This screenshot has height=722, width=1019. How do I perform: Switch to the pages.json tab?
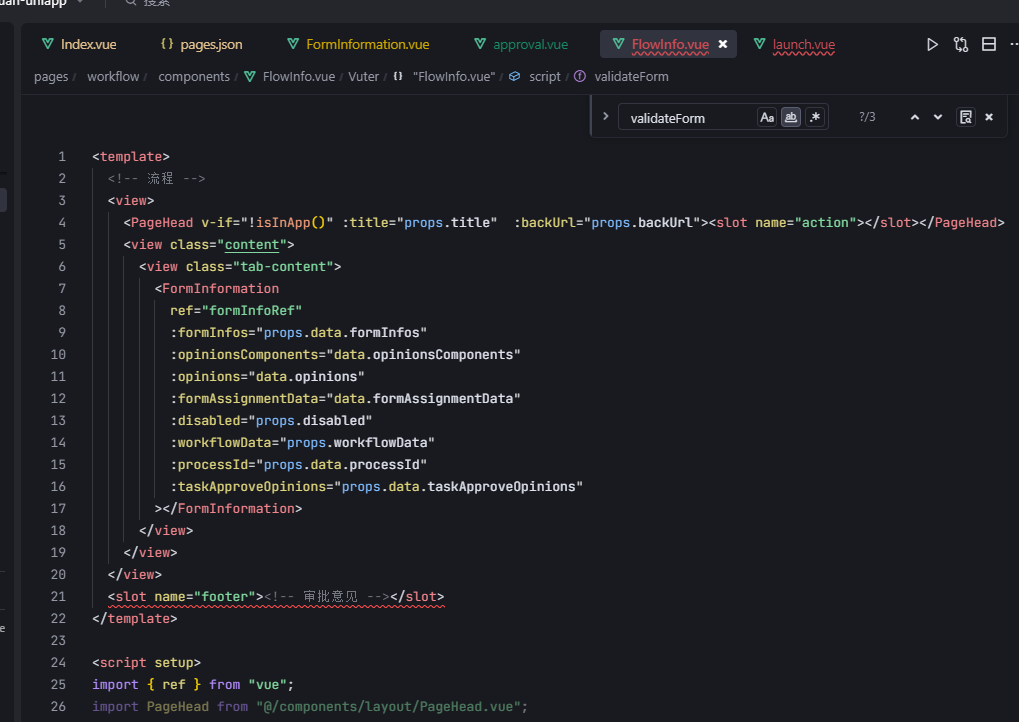point(201,44)
